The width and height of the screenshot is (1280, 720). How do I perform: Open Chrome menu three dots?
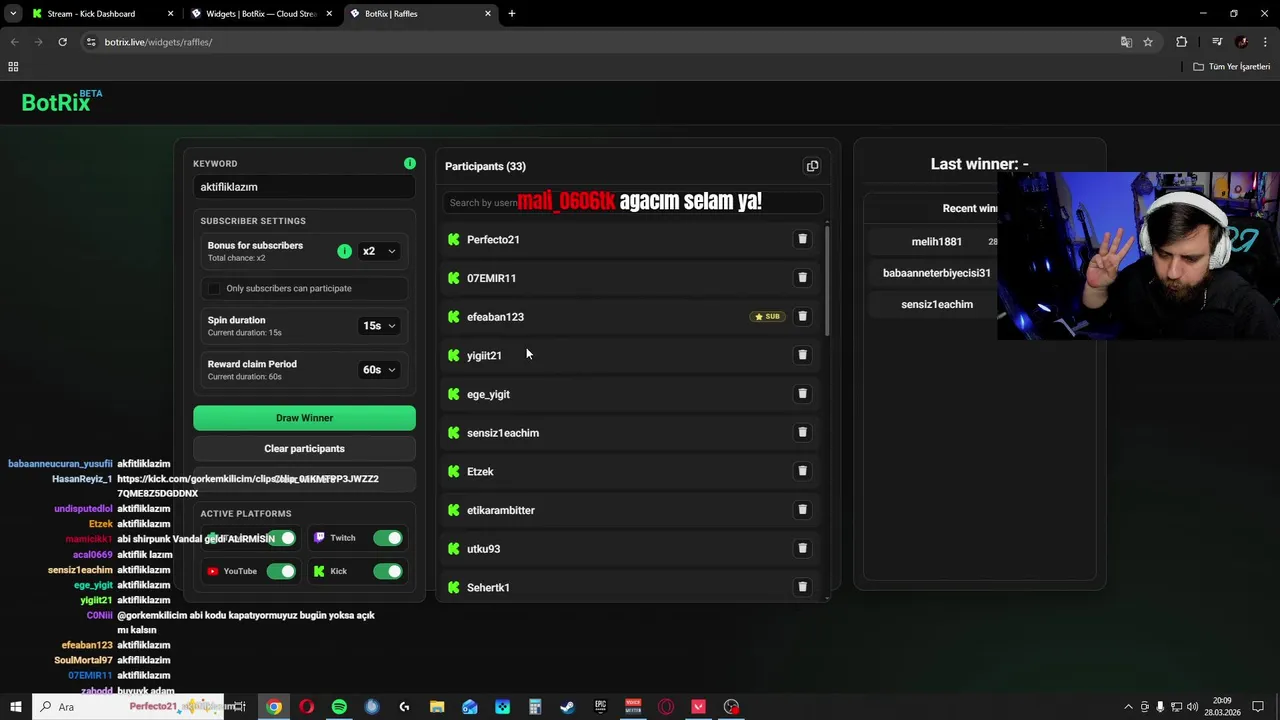[x=1266, y=42]
